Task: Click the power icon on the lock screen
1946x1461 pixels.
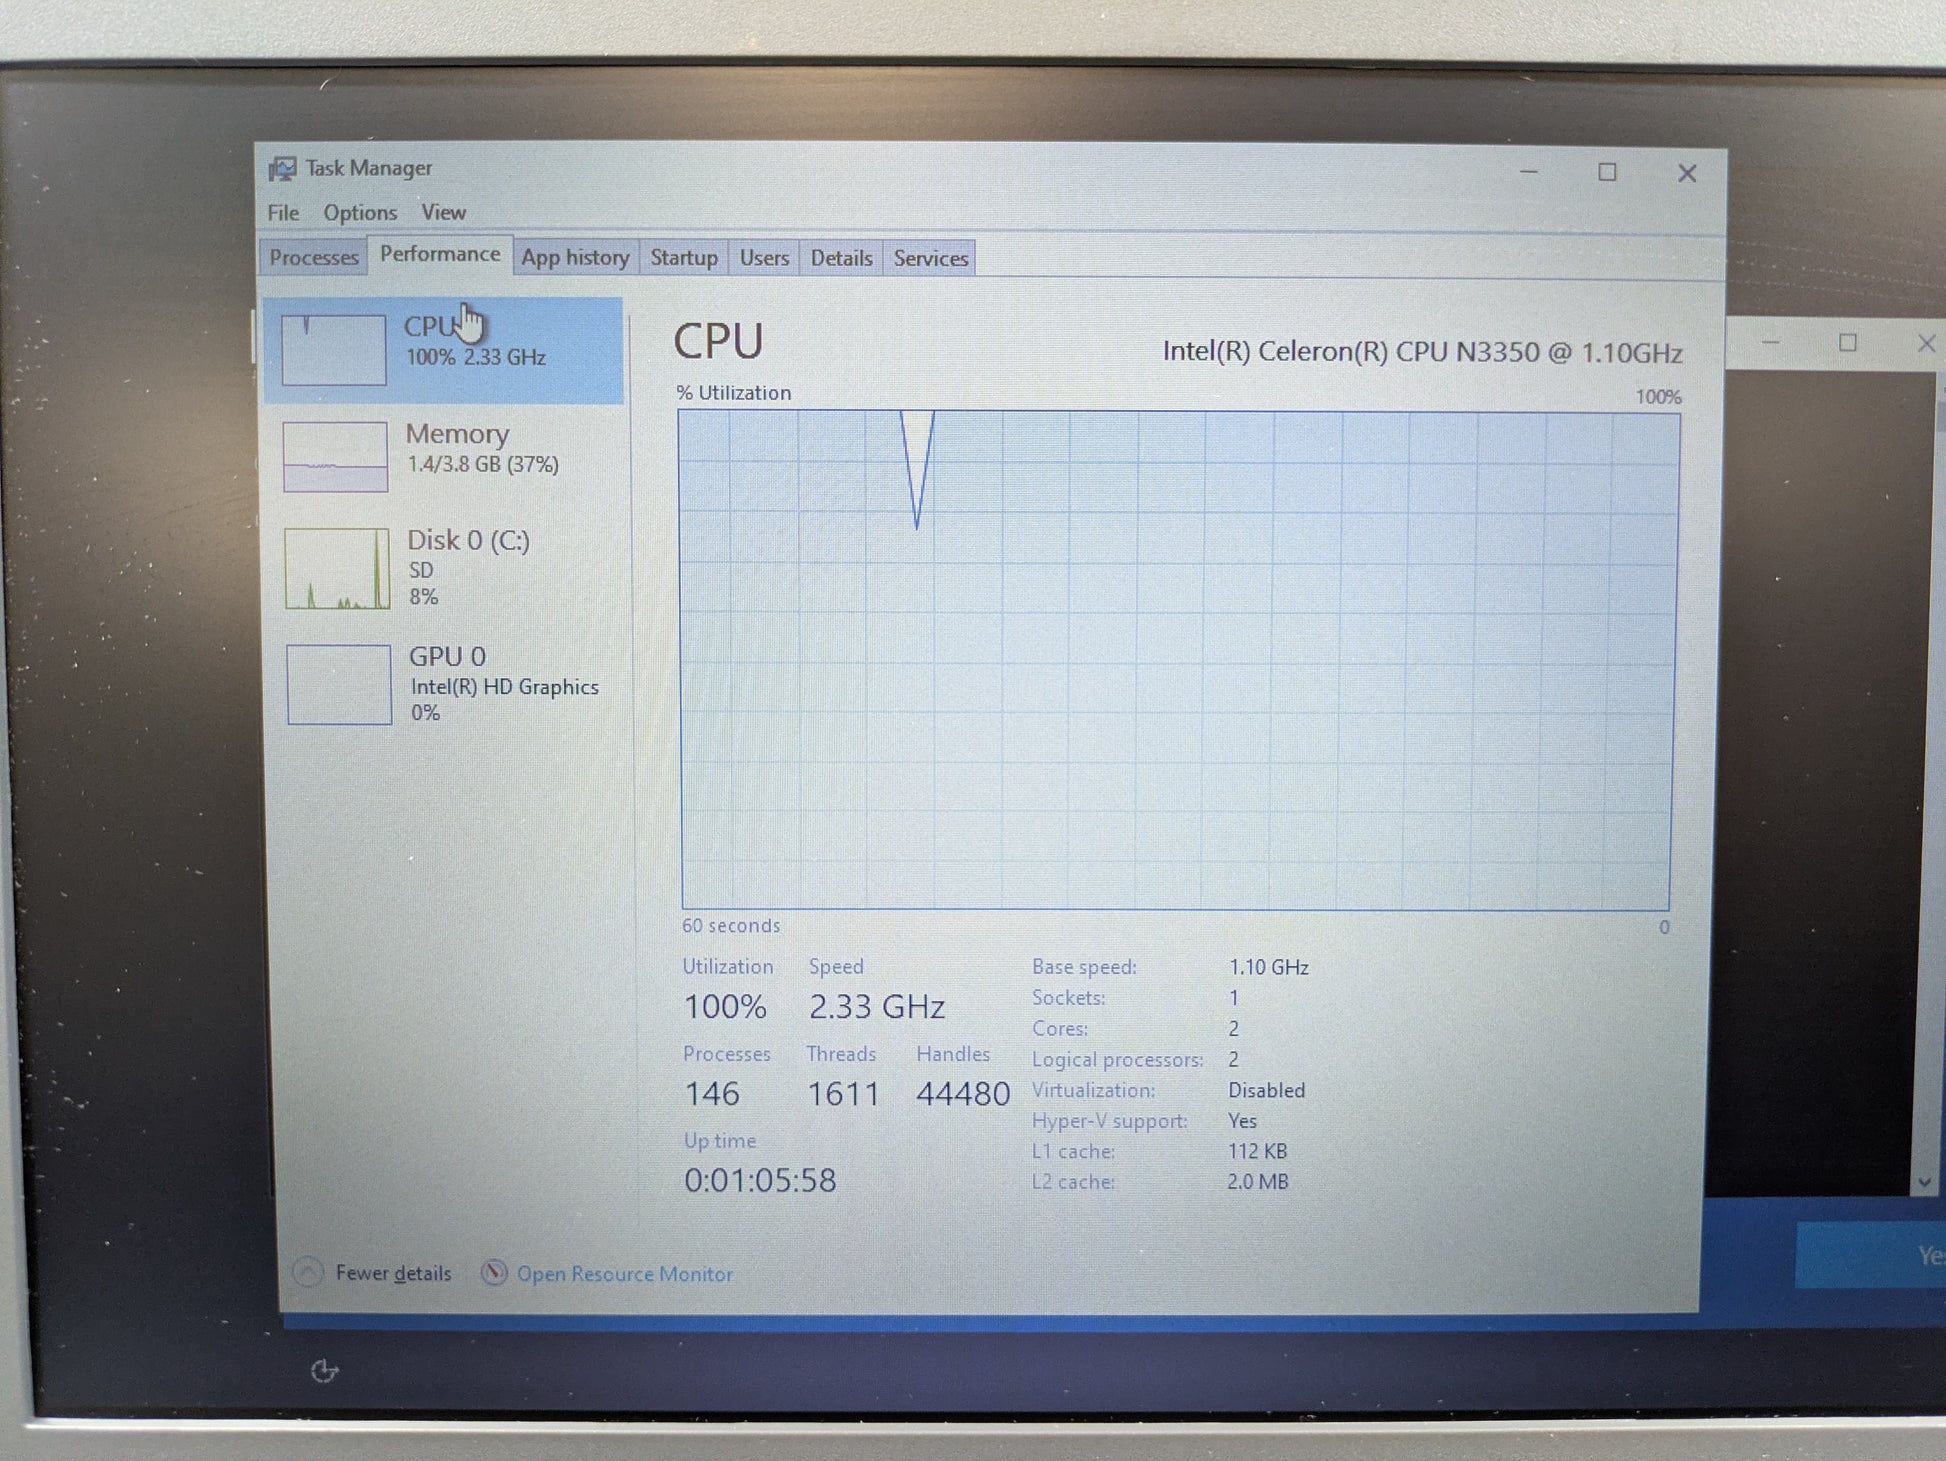Action: pyautogui.click(x=324, y=1371)
